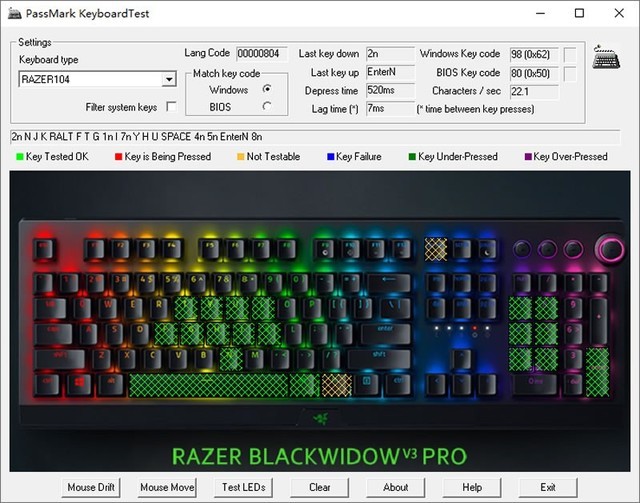The width and height of the screenshot is (640, 503).
Task: Click the Last key down field
Action: (390, 53)
